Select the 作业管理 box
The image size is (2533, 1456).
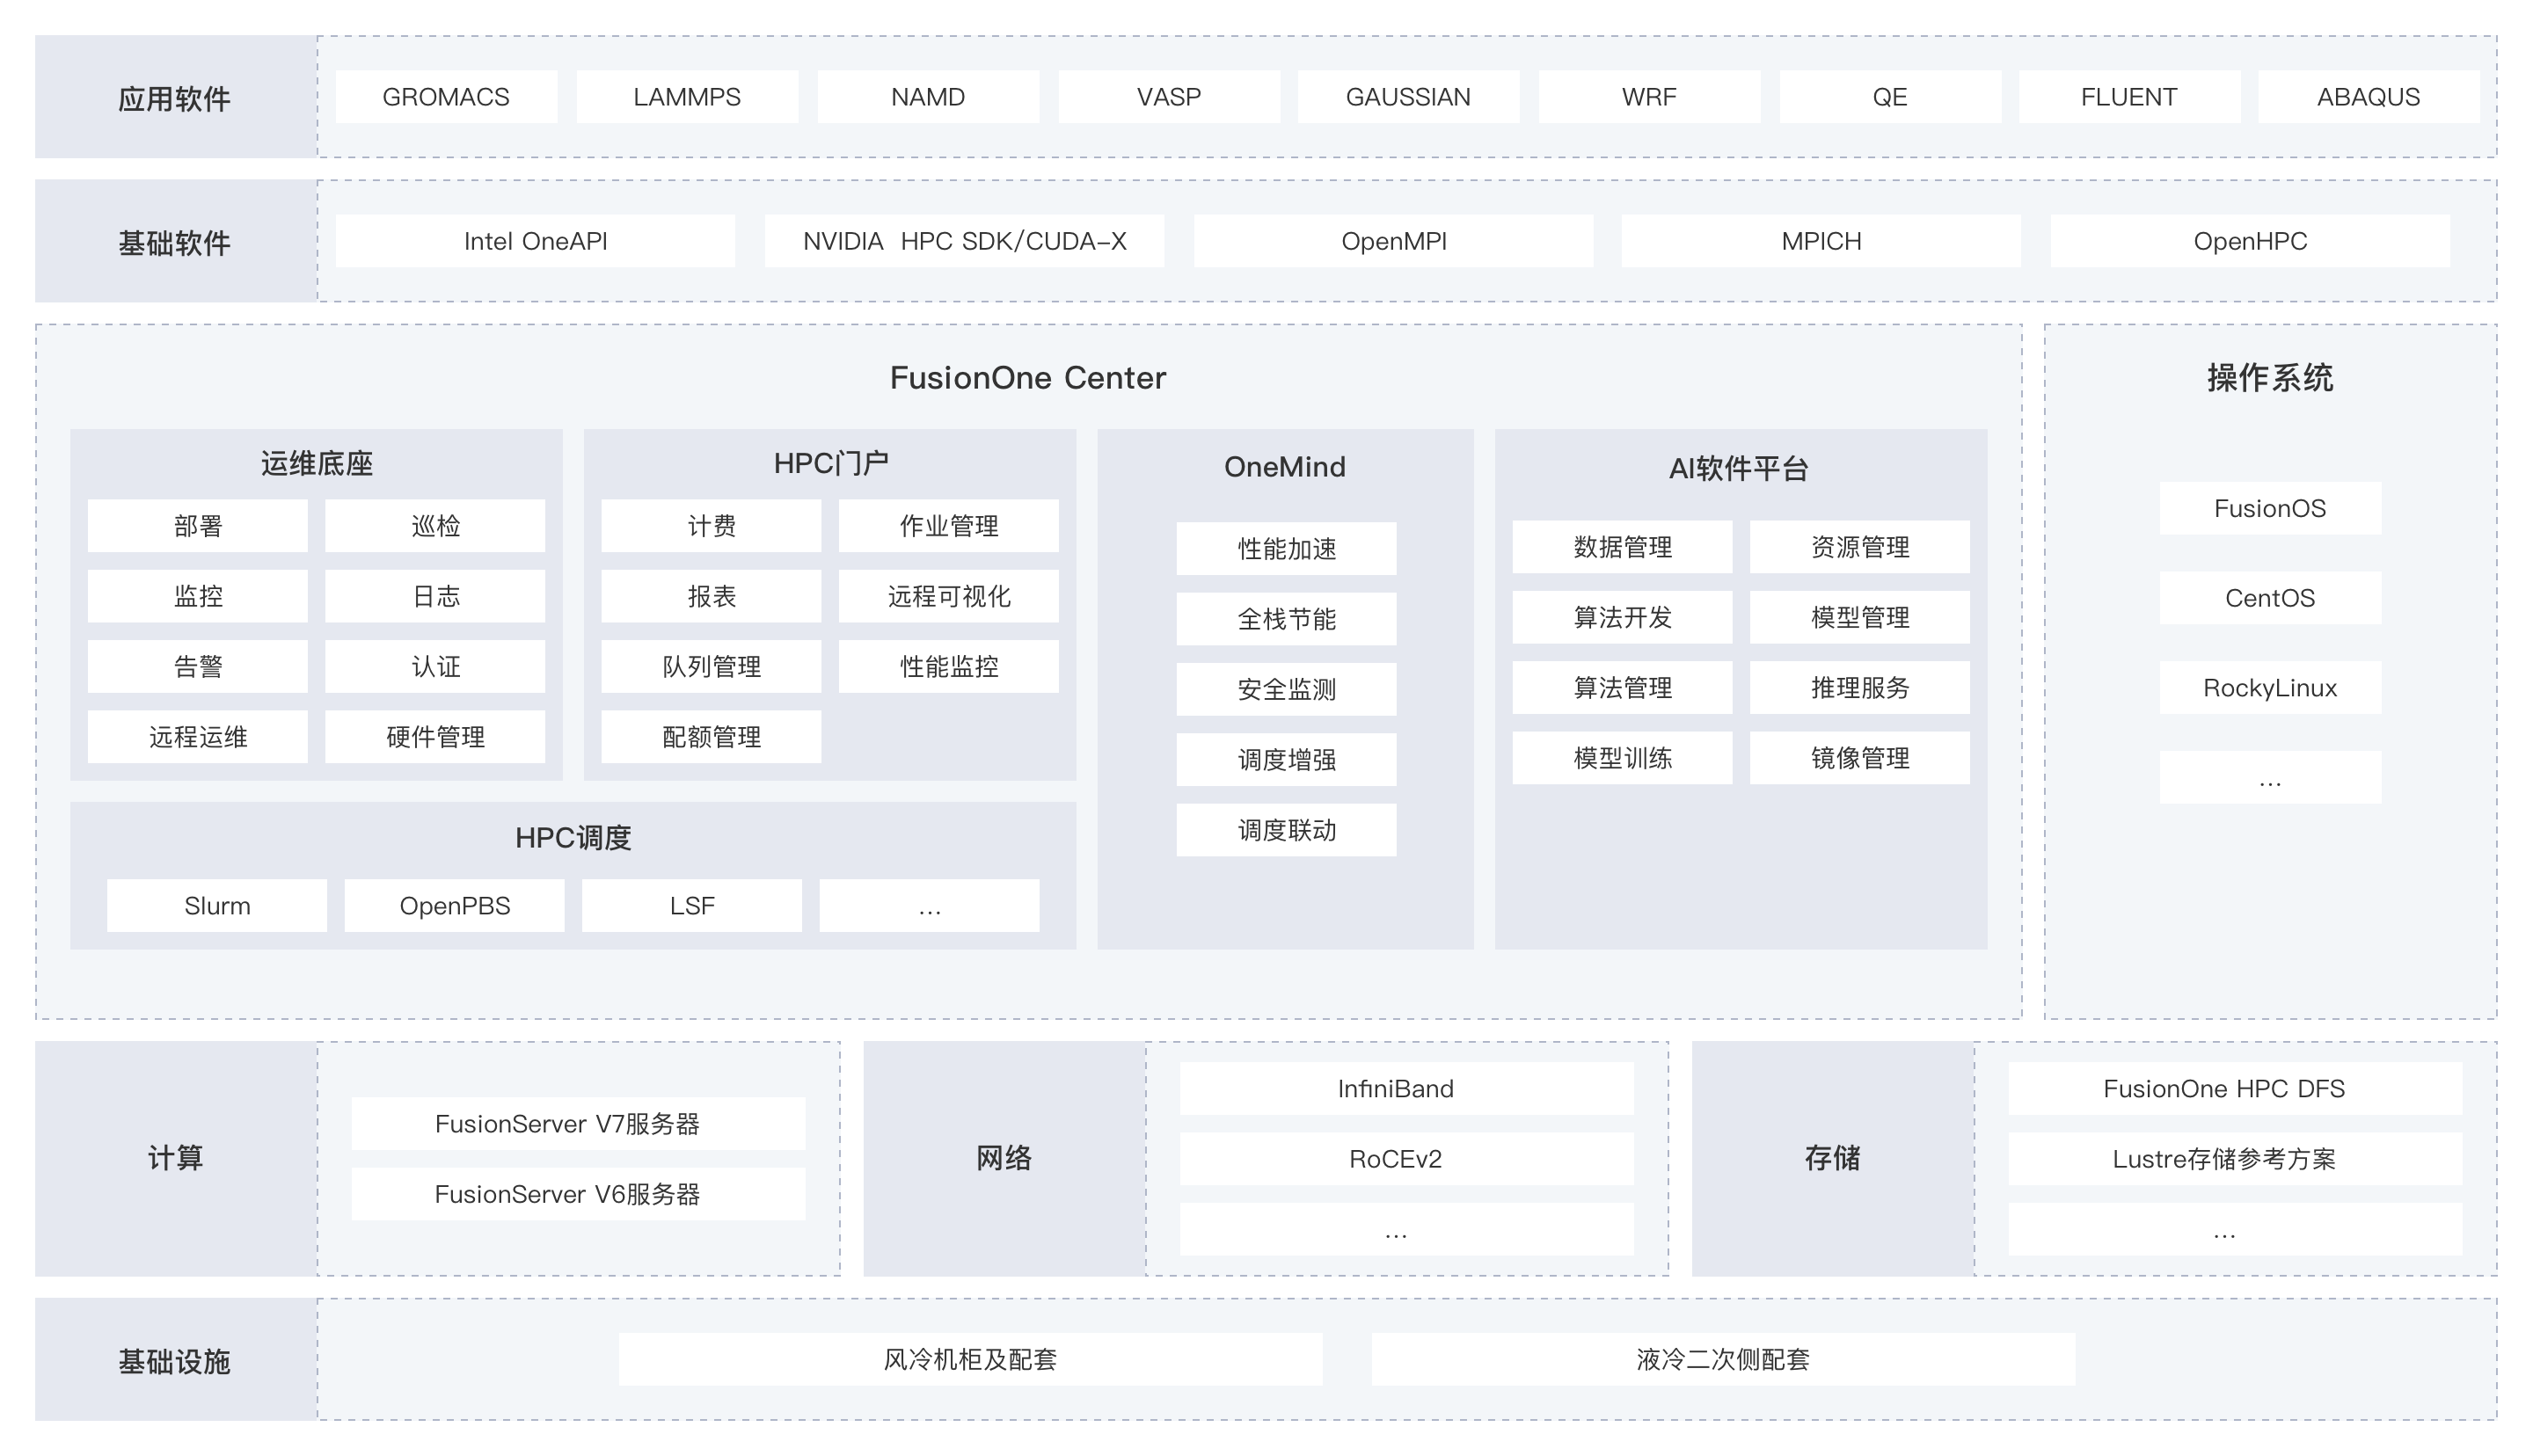click(x=949, y=526)
